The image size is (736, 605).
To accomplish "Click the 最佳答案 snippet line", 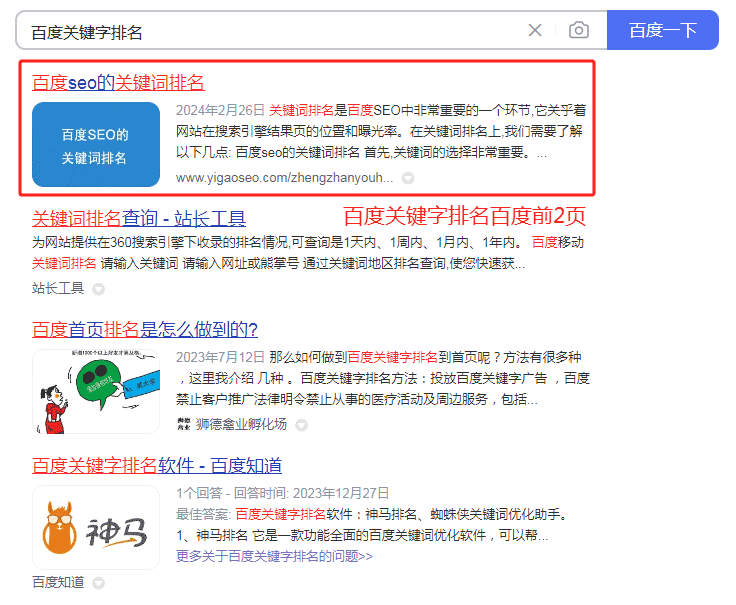I will 371,514.
